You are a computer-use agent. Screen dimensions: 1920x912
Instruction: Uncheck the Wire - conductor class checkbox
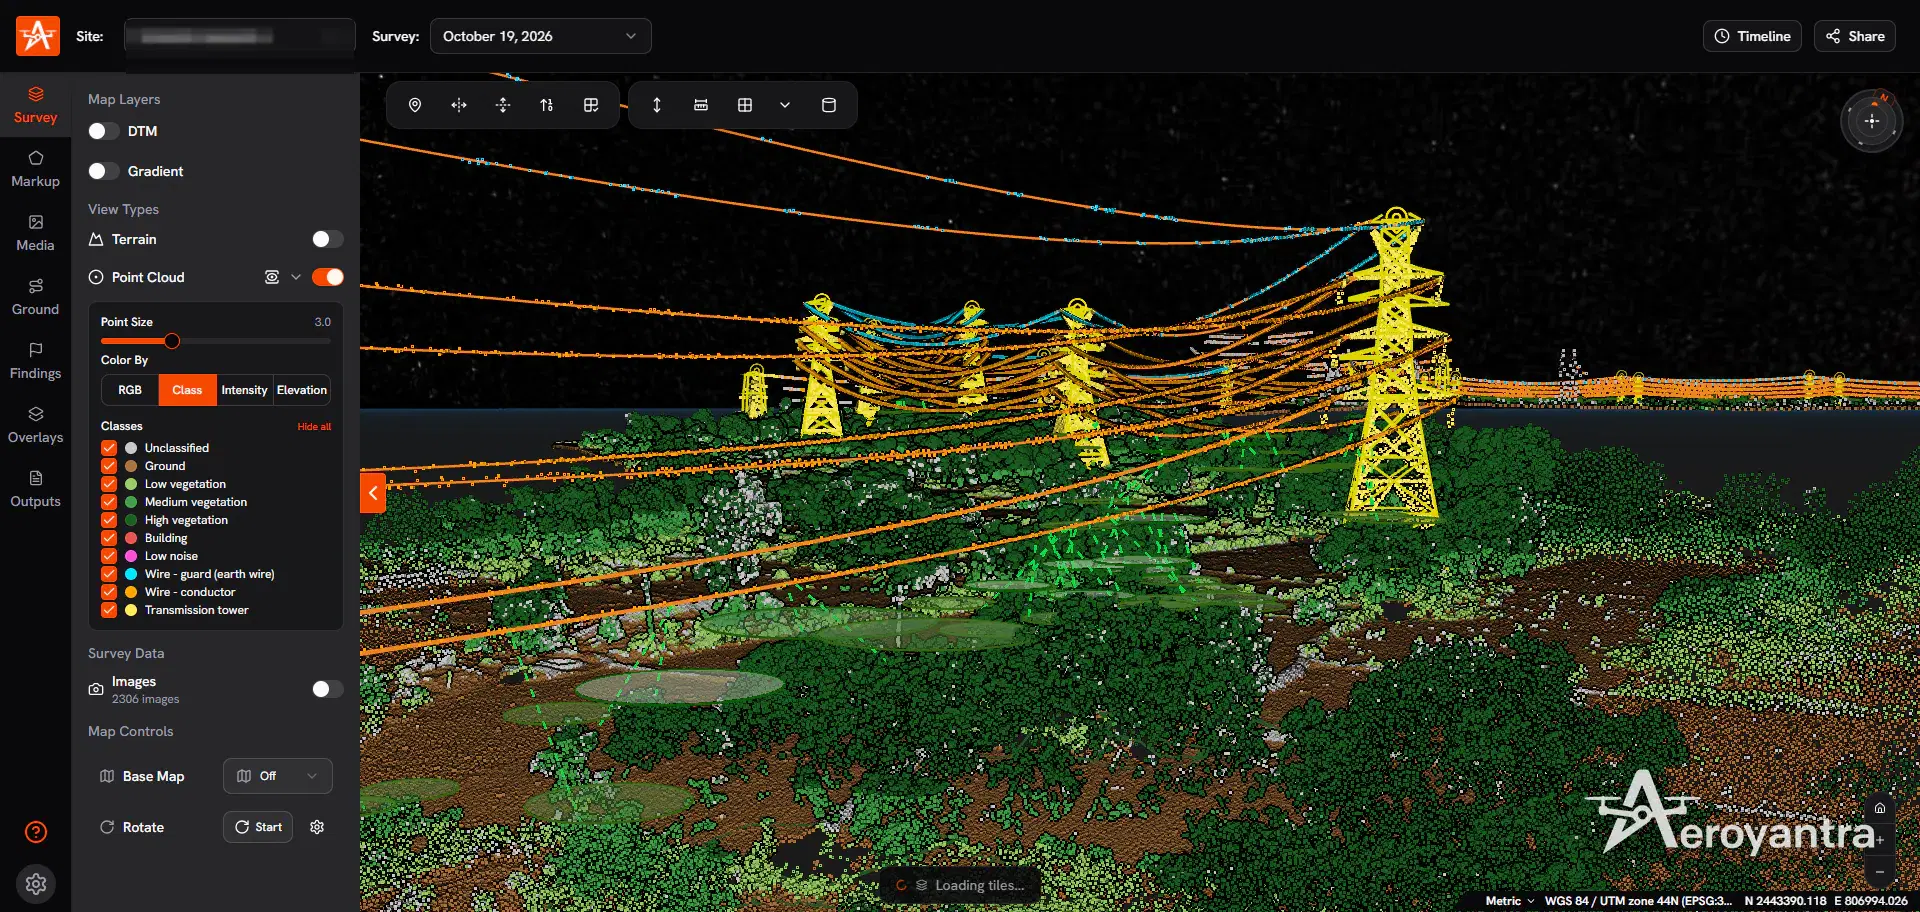109,592
